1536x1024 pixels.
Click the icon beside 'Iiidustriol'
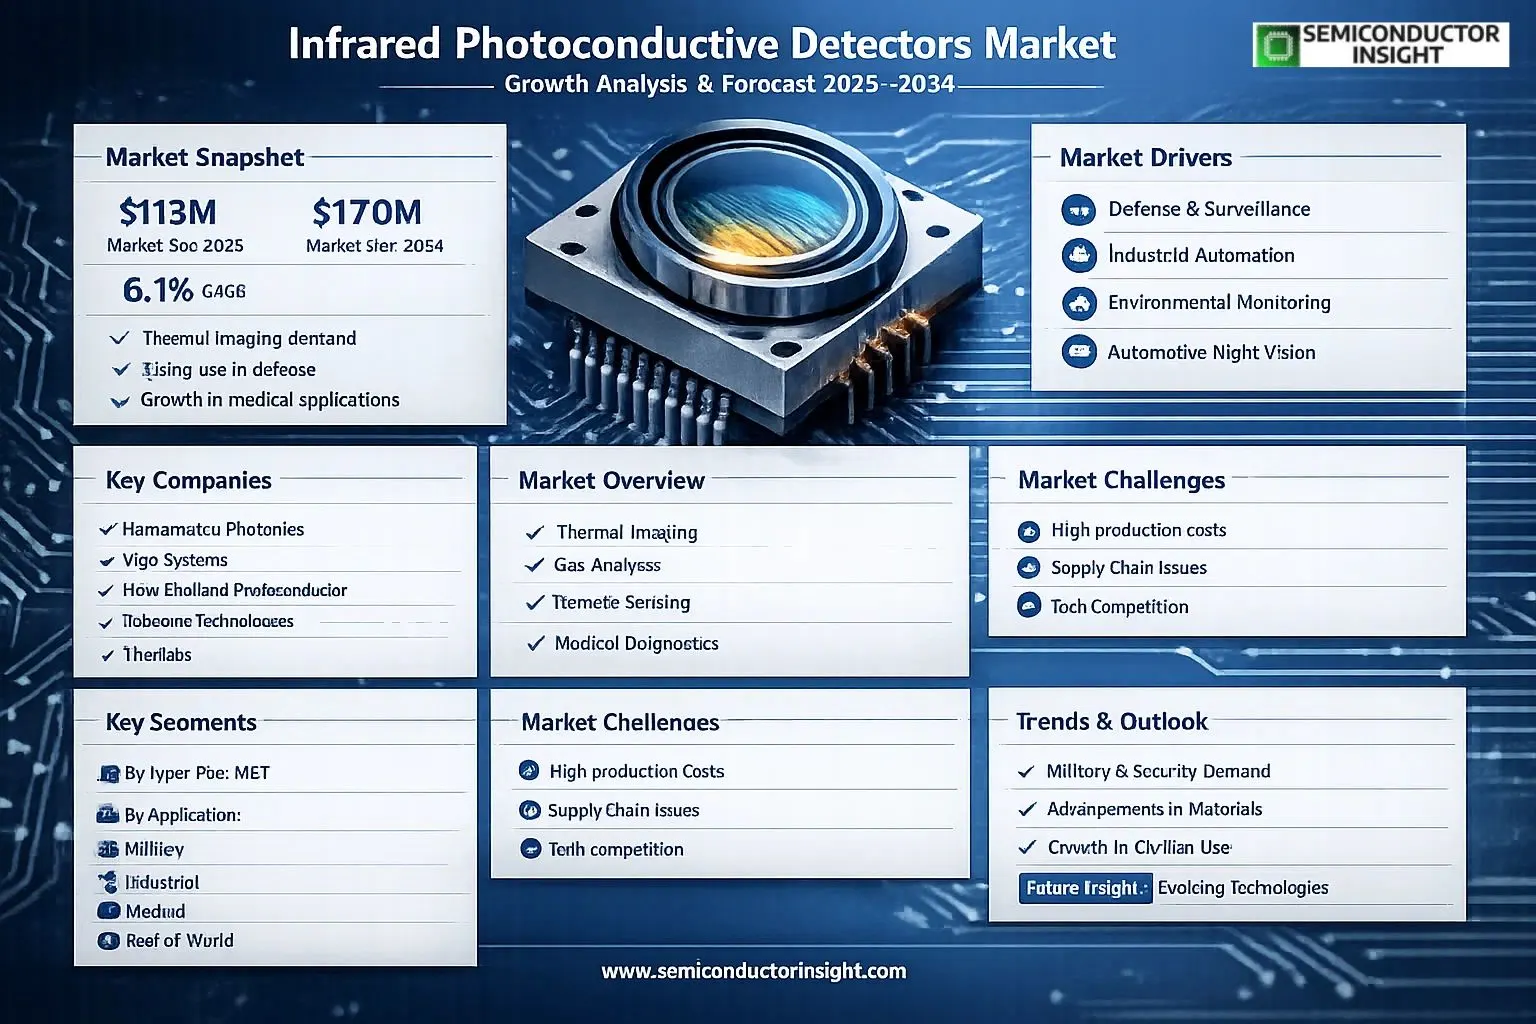(108, 882)
